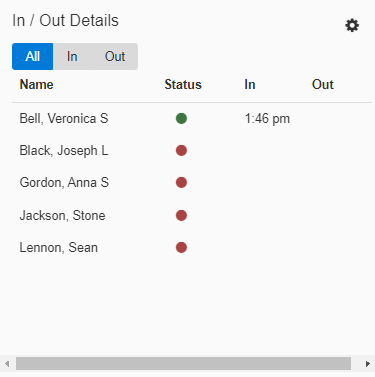Select the Gordon, Anna S name
Screen dimensions: 375x377
[64, 182]
